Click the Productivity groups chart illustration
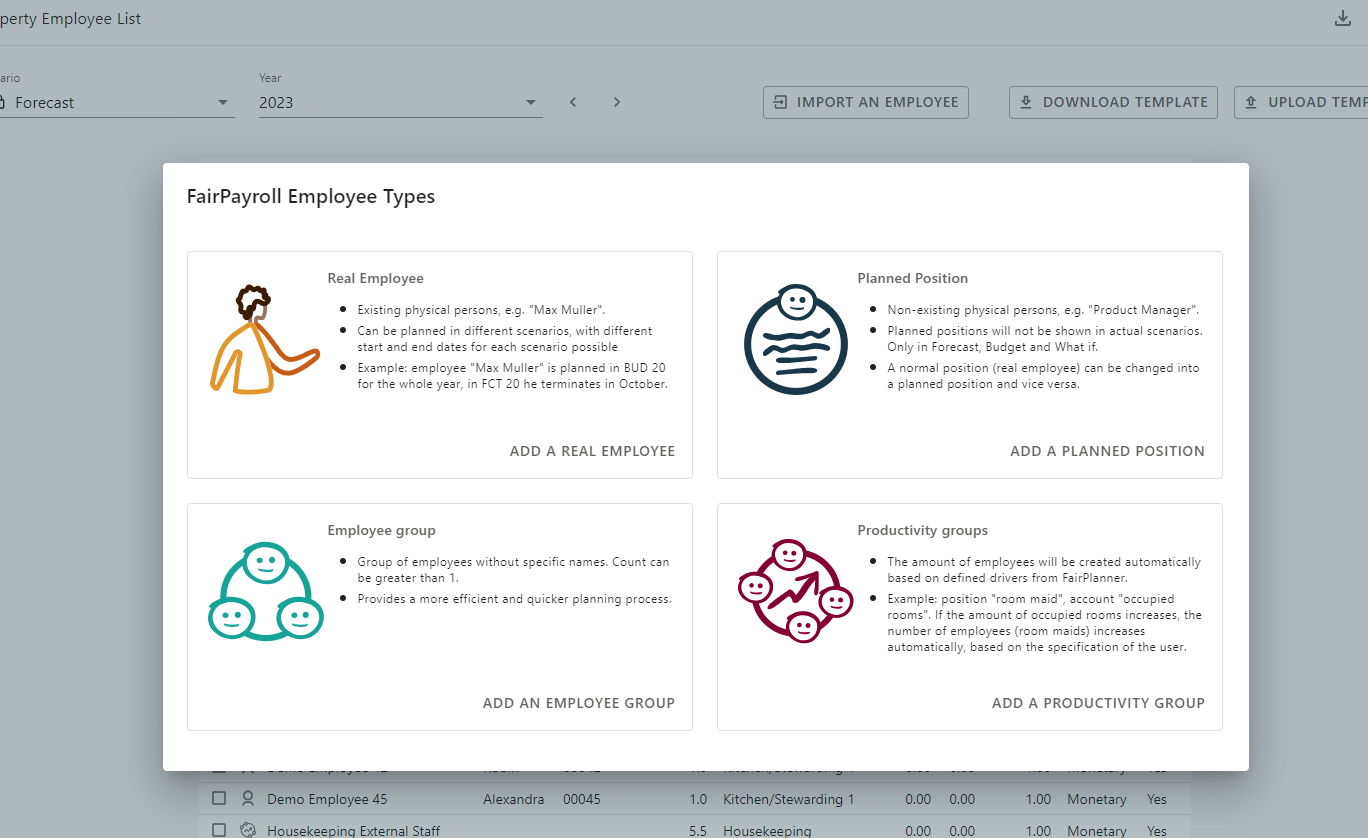This screenshot has height=838, width=1368. pyautogui.click(x=796, y=591)
